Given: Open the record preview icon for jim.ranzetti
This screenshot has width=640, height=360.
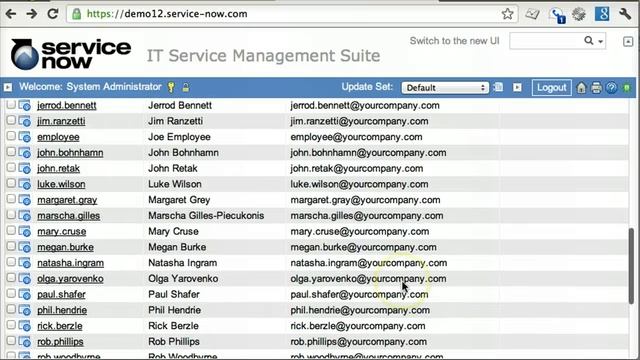Looking at the screenshot, I should click(x=24, y=121).
